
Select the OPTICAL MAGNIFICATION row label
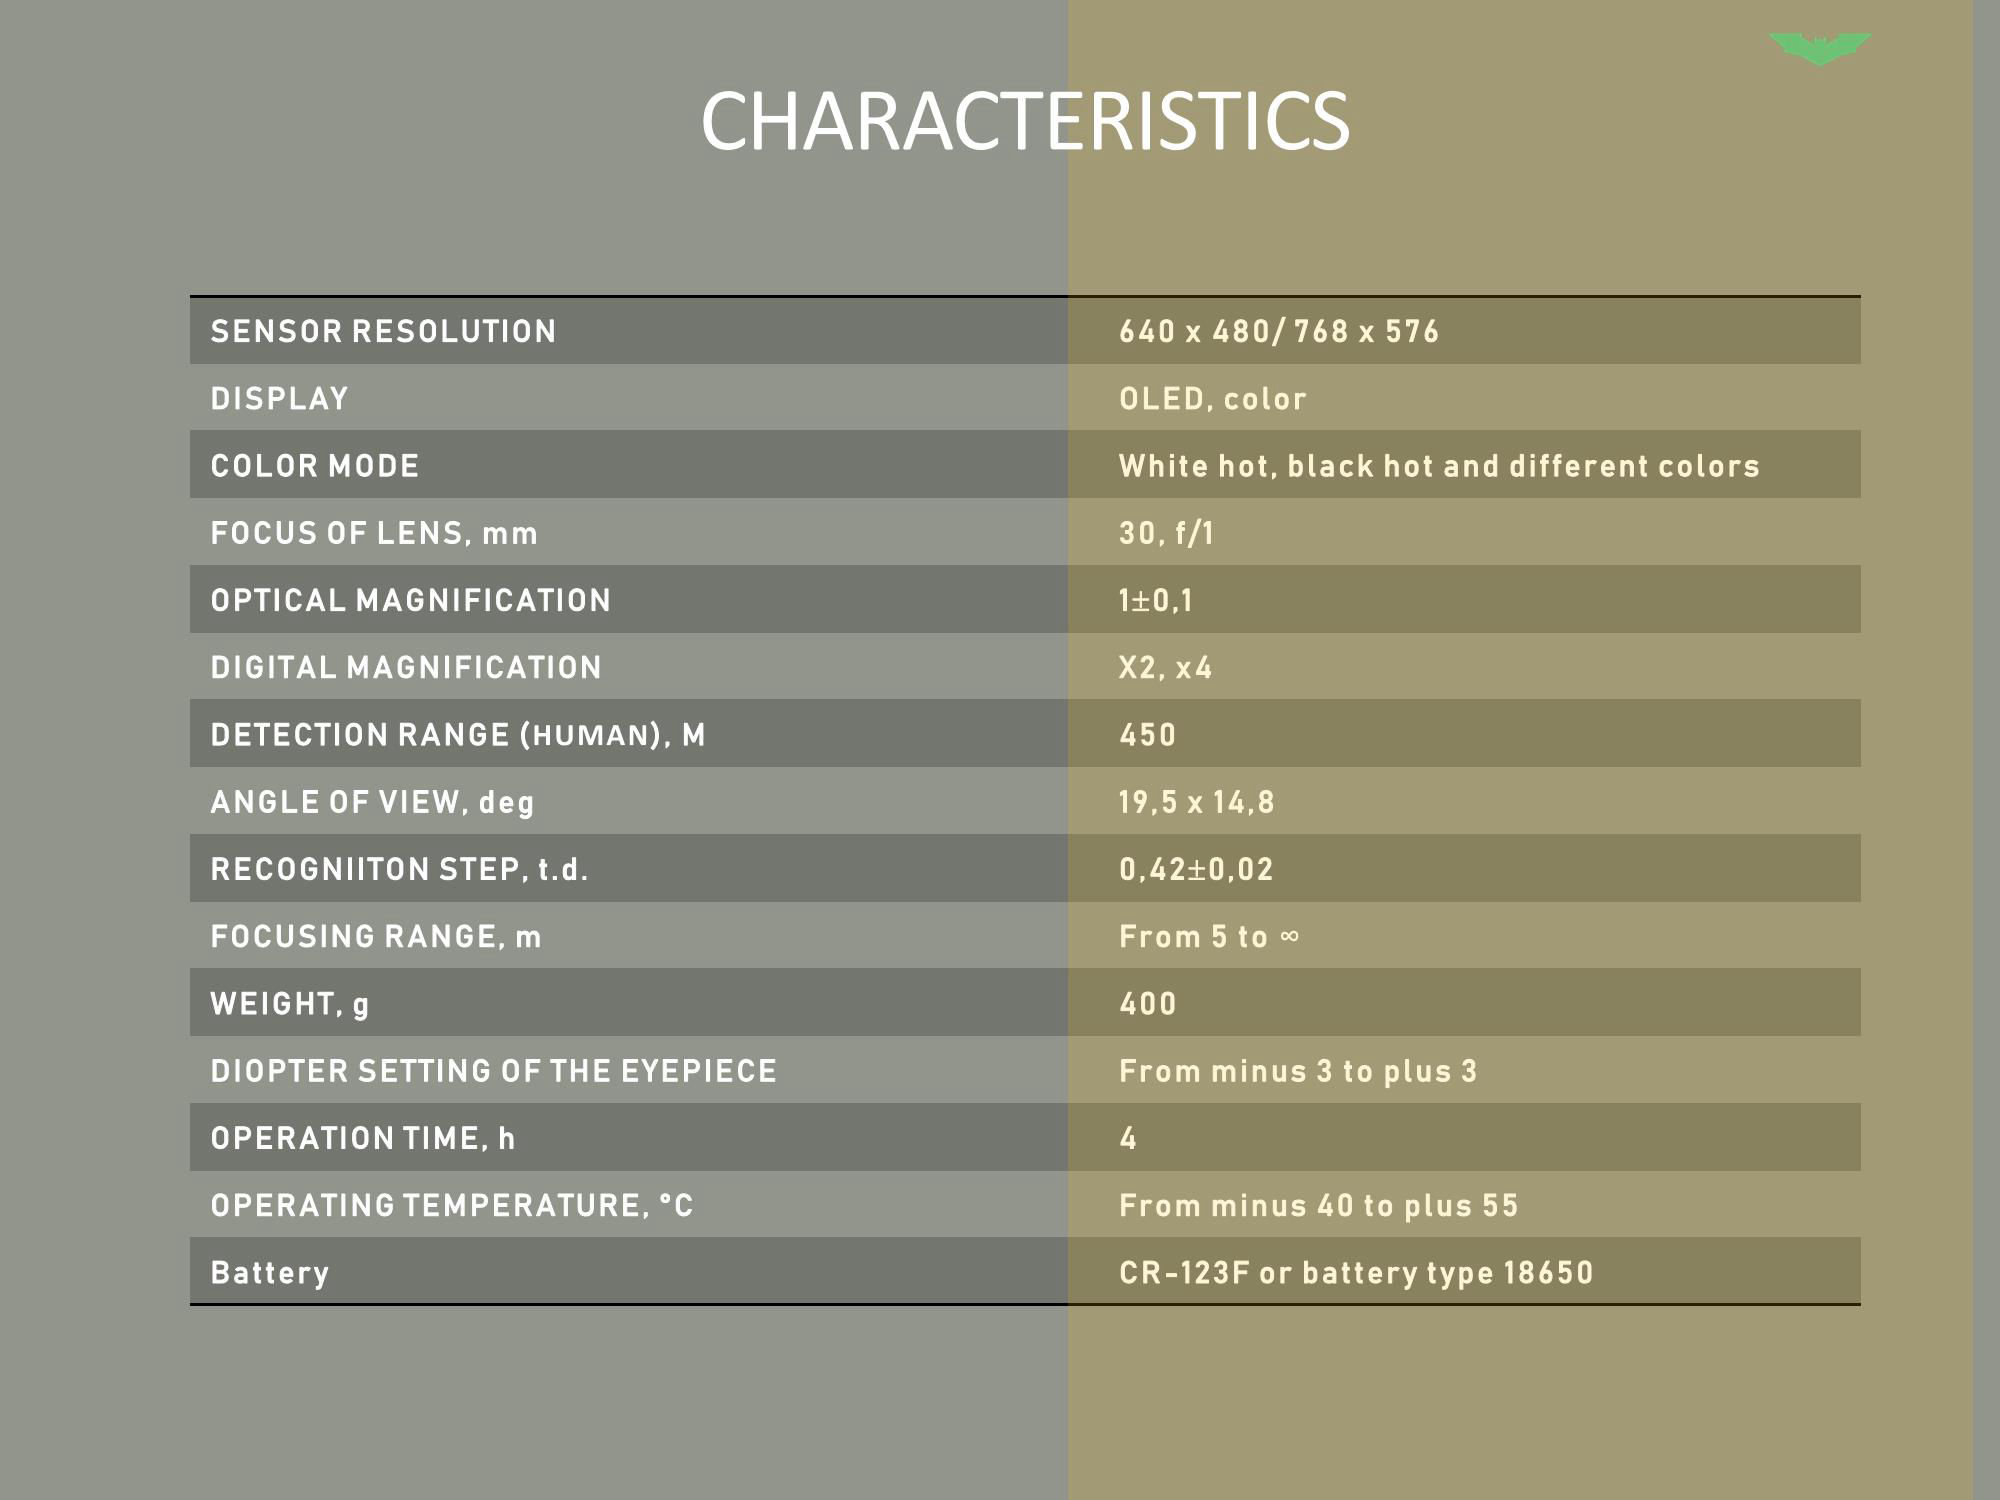[x=411, y=600]
